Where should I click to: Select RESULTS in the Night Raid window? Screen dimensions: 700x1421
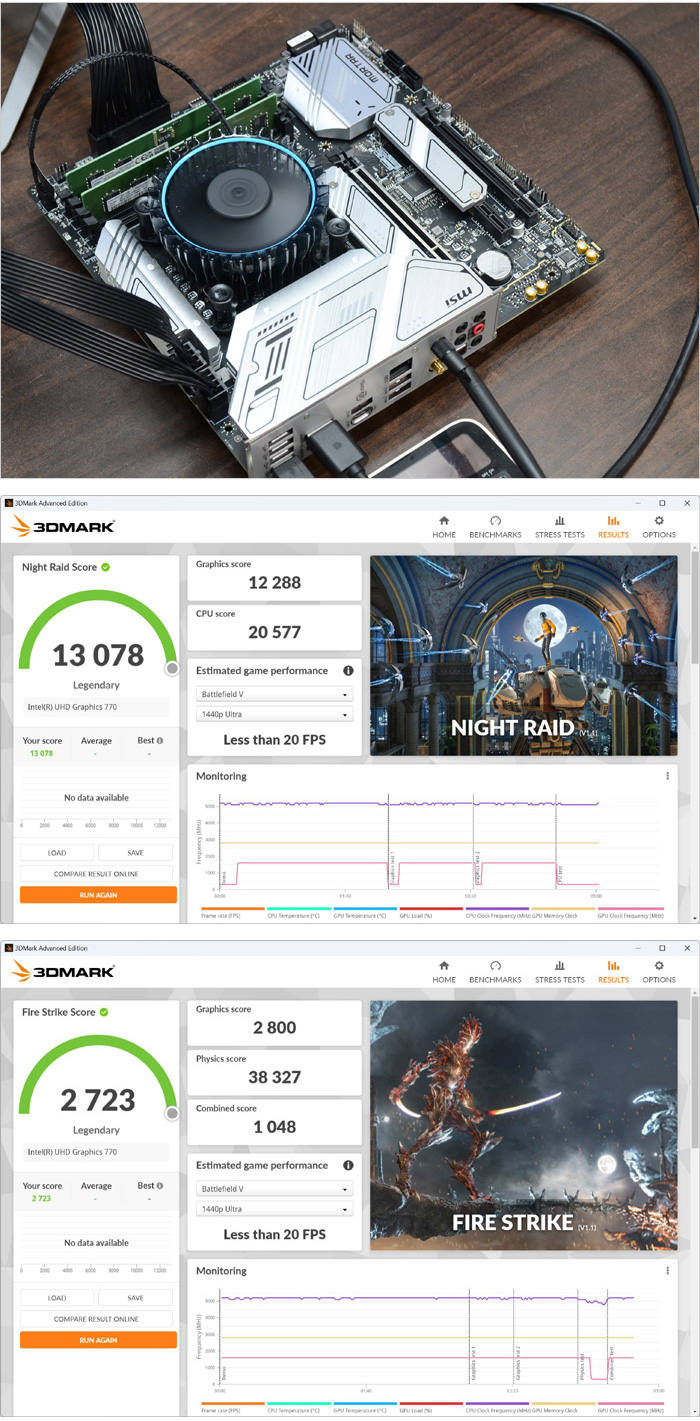click(x=613, y=526)
